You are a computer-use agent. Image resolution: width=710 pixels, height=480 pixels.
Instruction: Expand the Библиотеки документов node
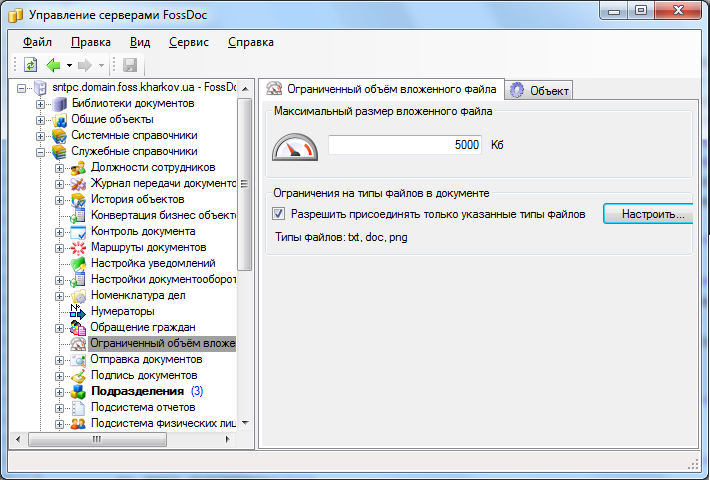pyautogui.click(x=40, y=104)
